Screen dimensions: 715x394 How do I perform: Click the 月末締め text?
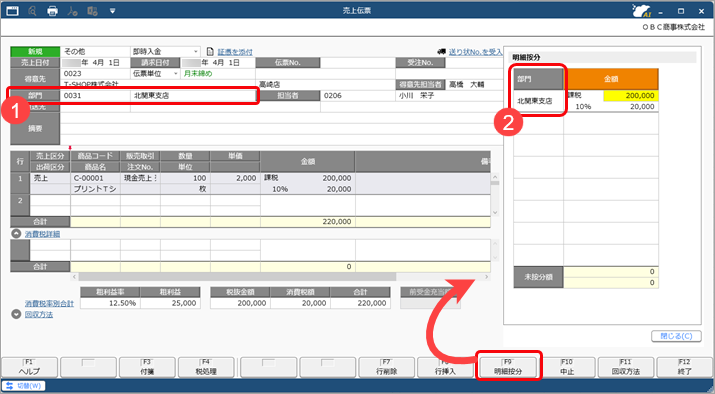point(198,73)
